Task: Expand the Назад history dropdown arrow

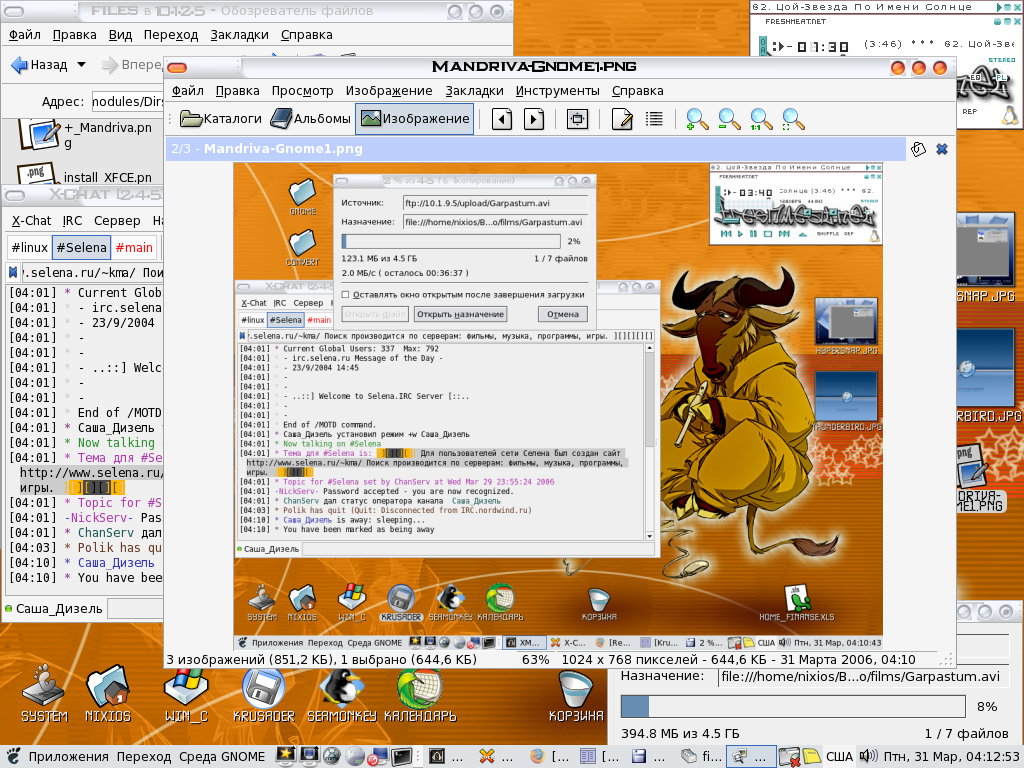Action: (82, 65)
